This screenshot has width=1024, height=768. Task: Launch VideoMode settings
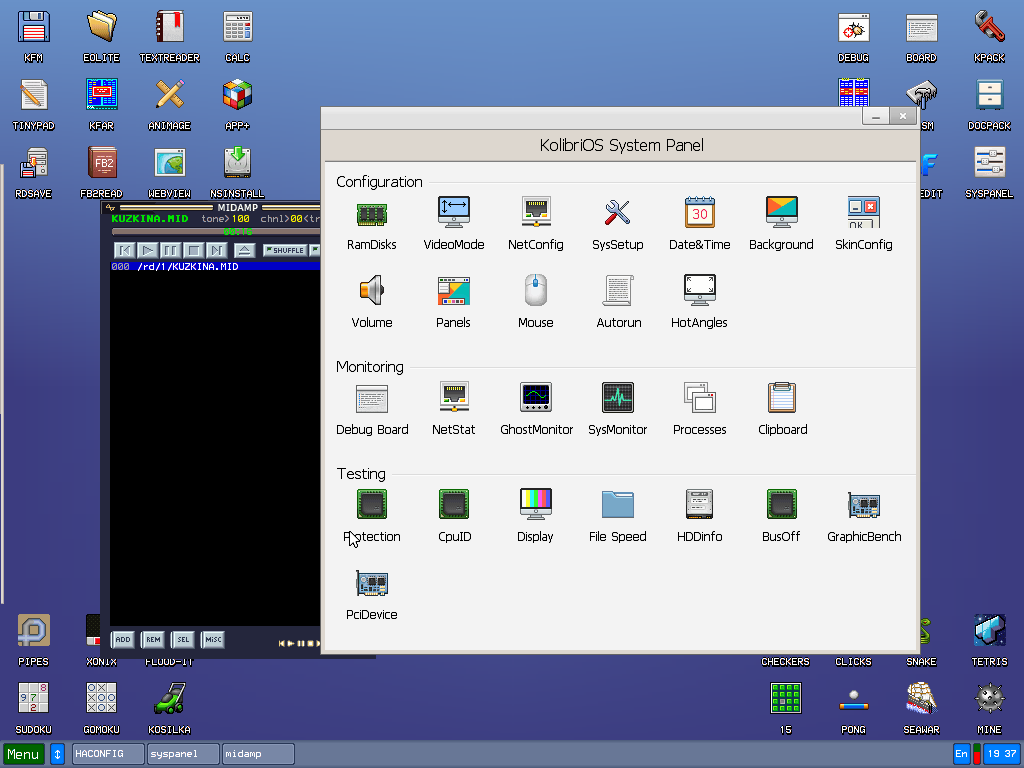(x=453, y=220)
